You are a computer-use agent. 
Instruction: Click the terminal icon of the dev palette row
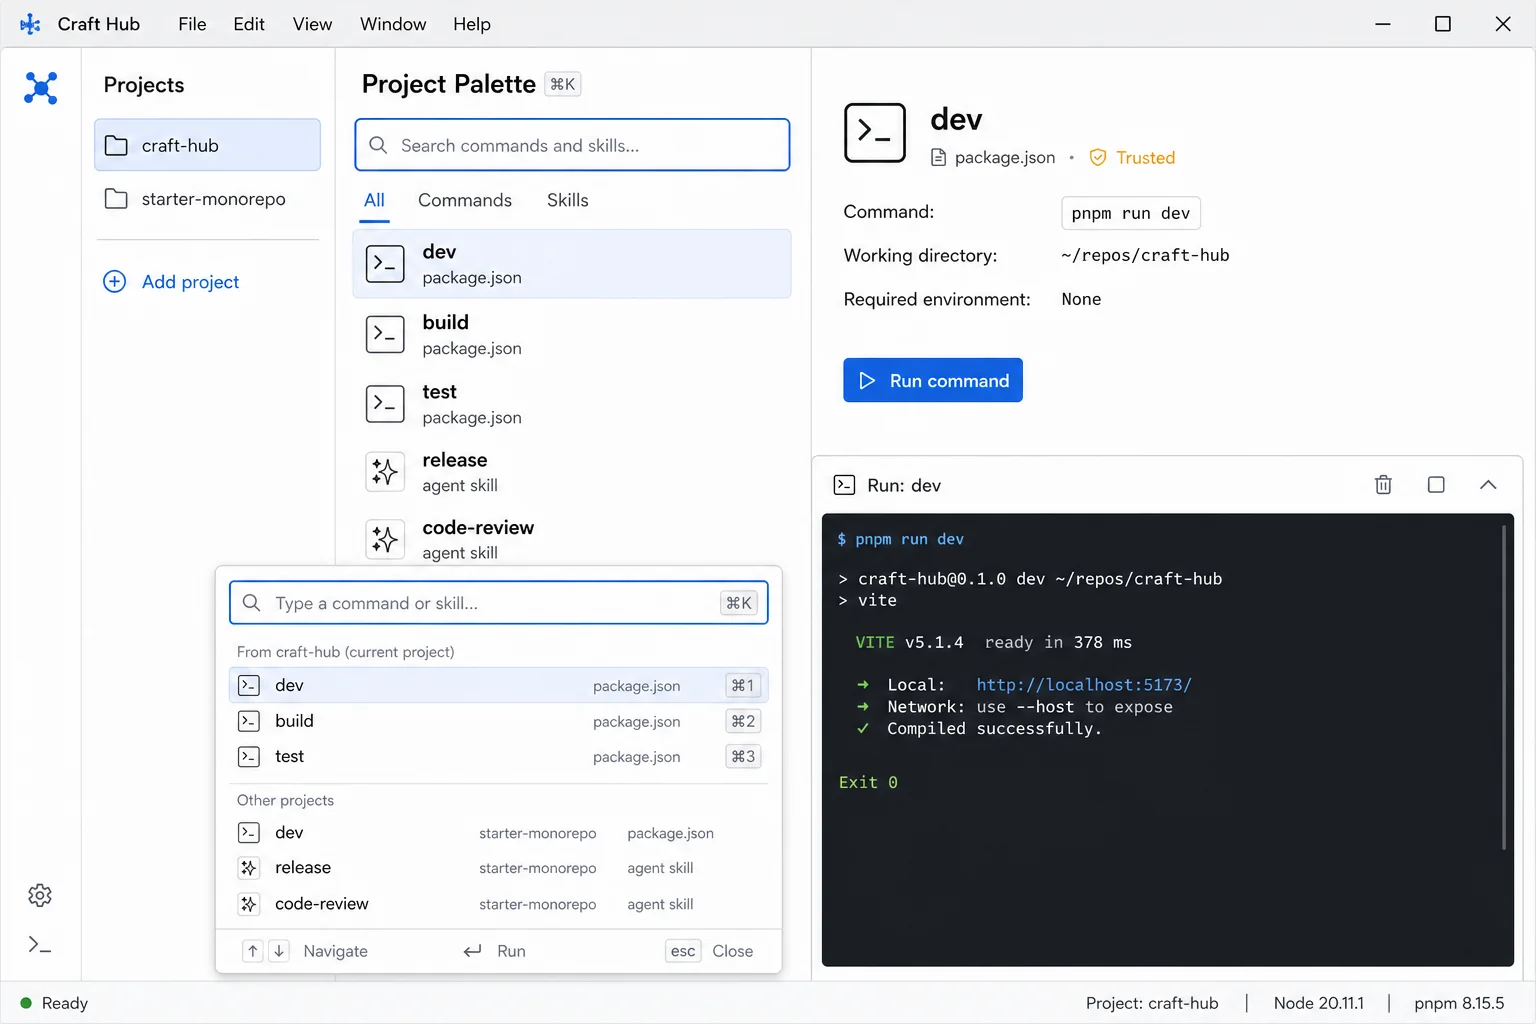point(385,264)
